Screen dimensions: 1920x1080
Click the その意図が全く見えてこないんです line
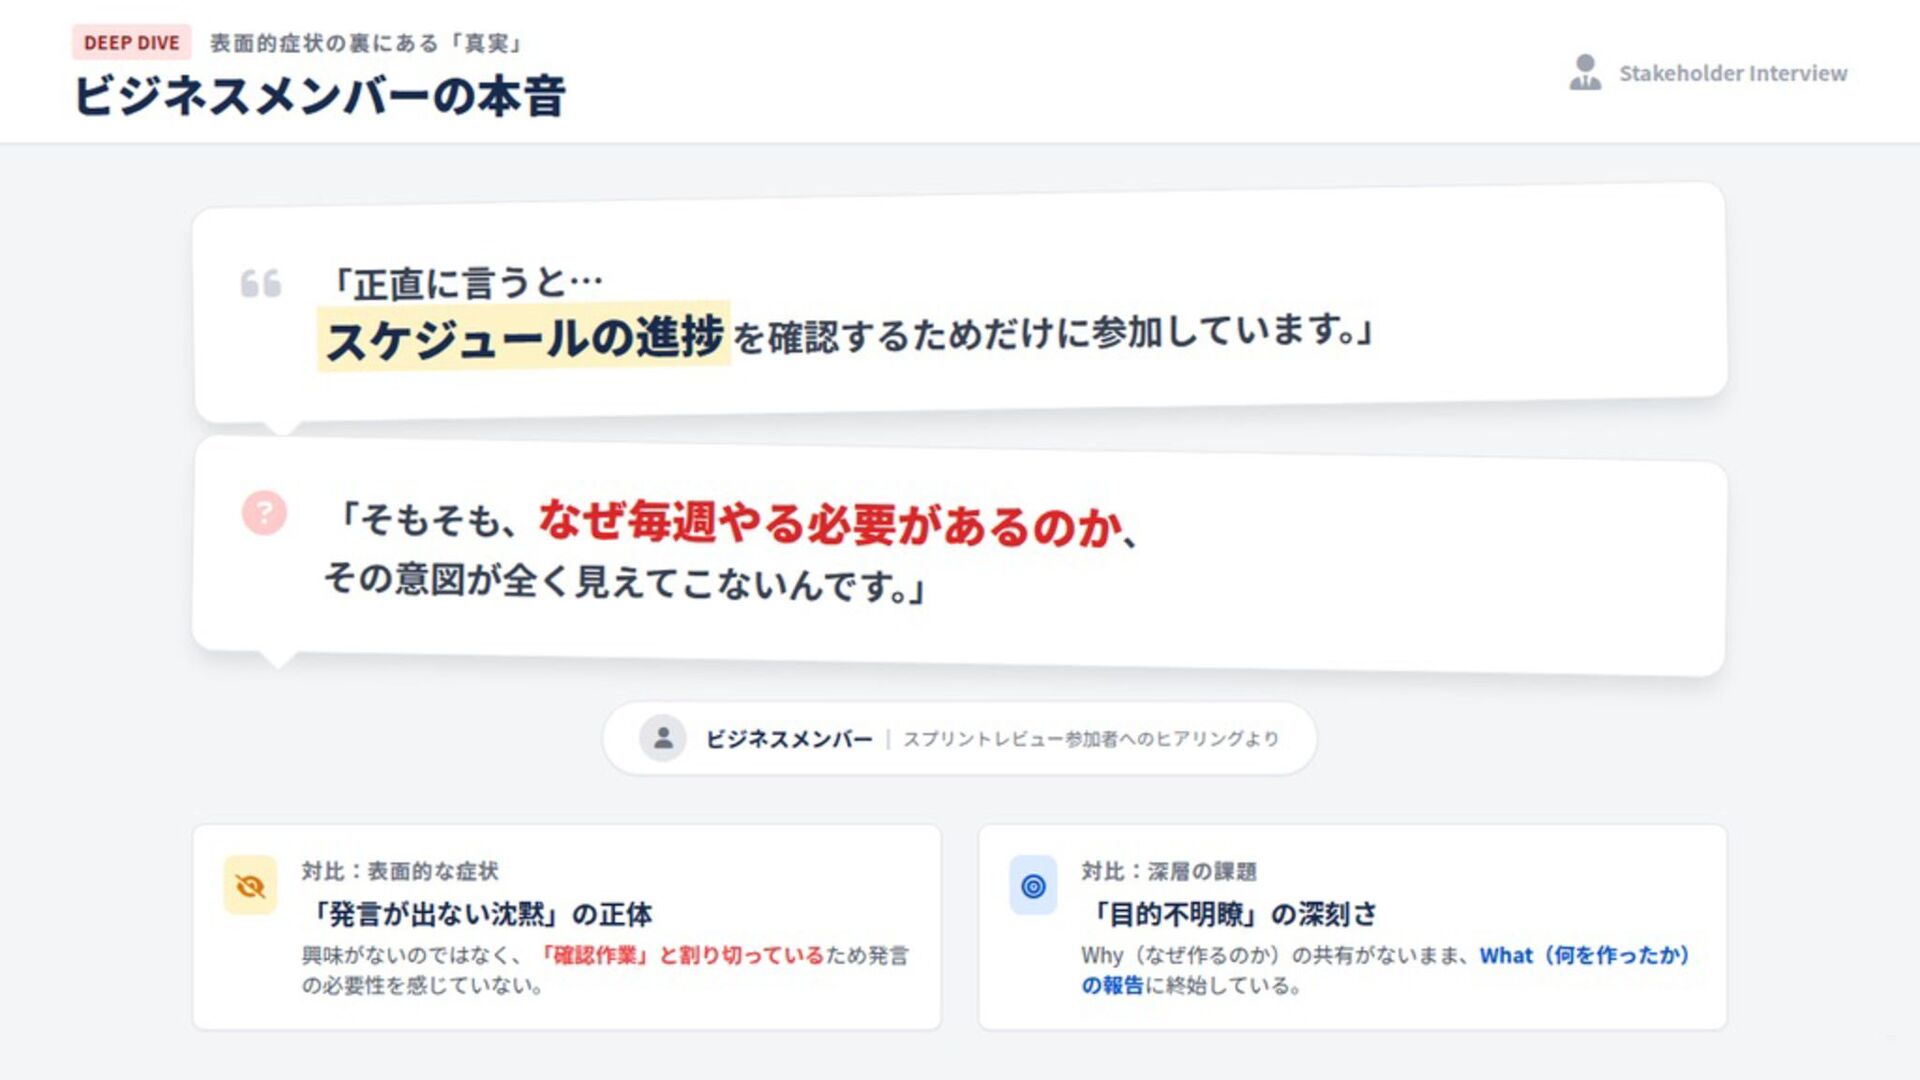pyautogui.click(x=625, y=582)
